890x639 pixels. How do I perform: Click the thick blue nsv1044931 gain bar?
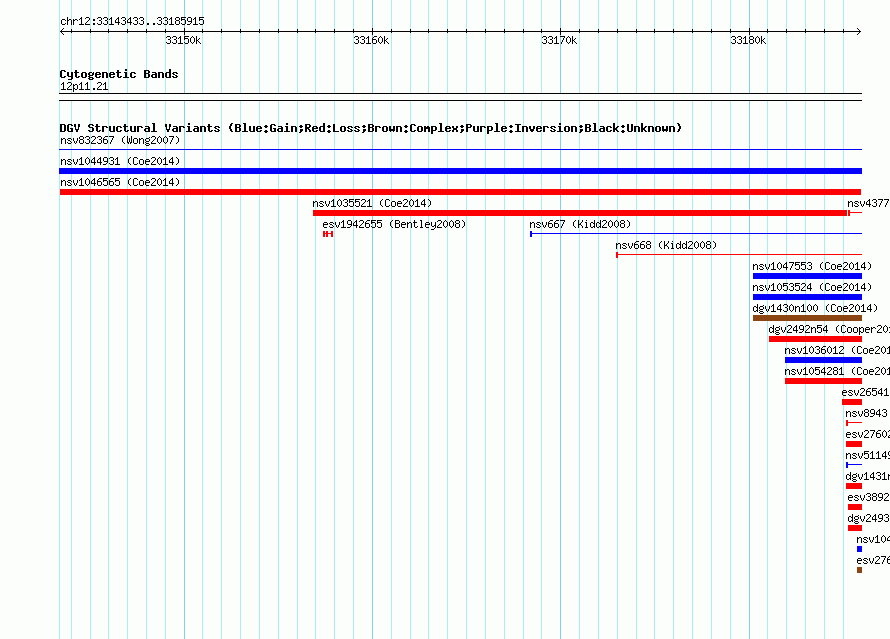click(460, 171)
